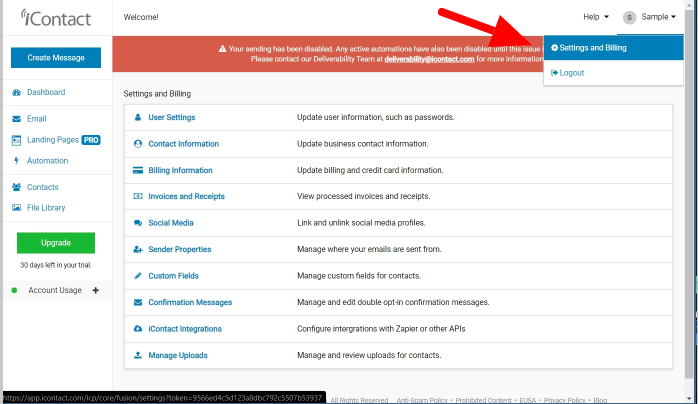Click the '30 days left in your trial' text
The image size is (698, 404).
[x=56, y=265]
